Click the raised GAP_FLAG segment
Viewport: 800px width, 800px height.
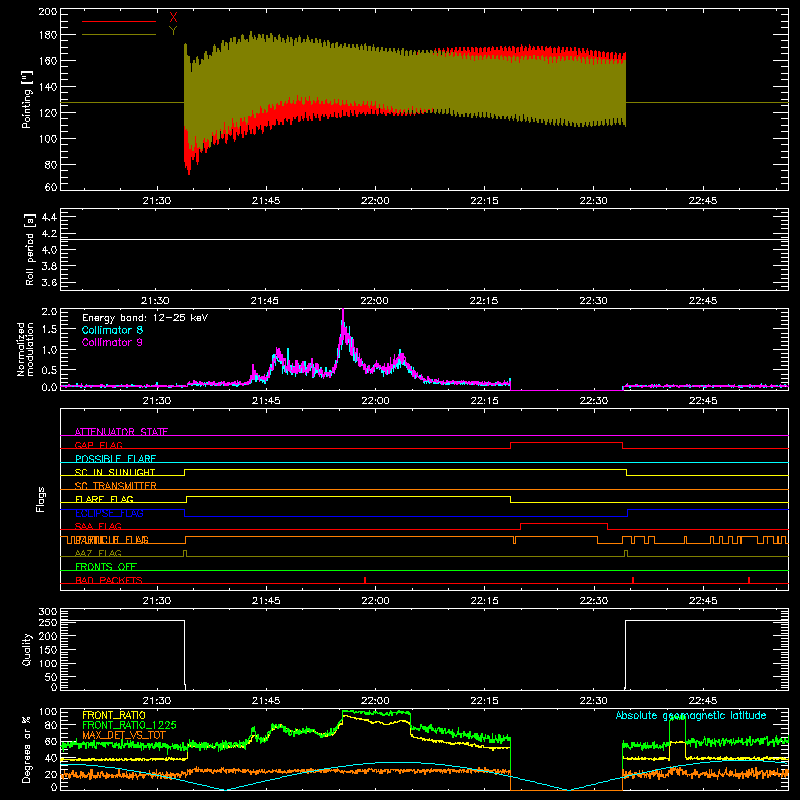566,443
